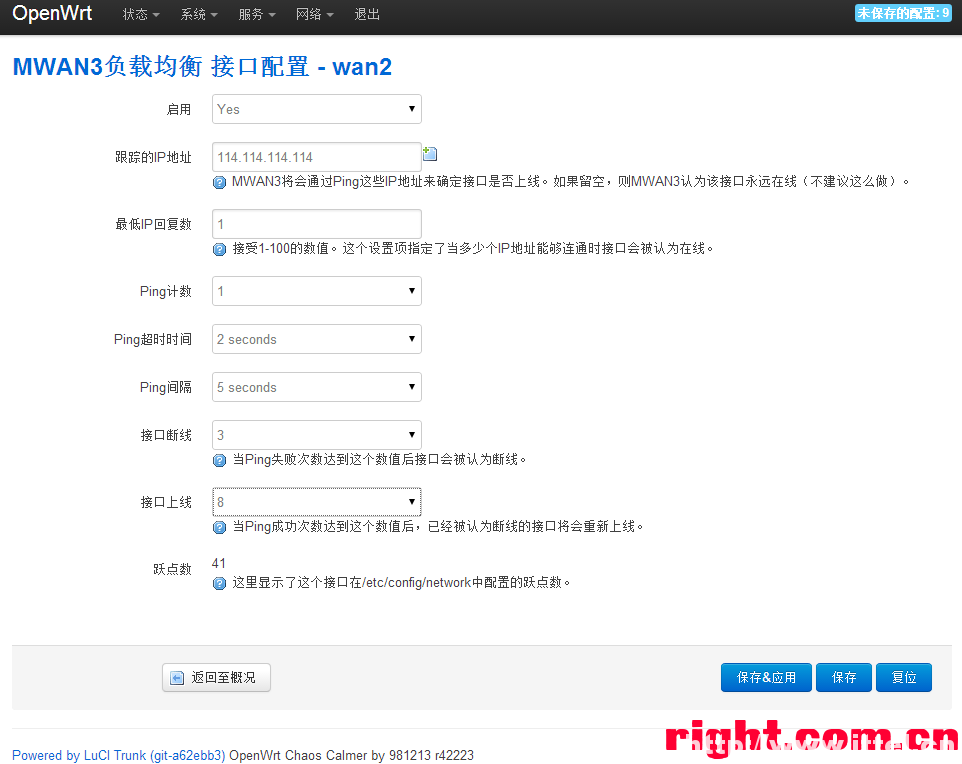Viewport: 962px width, 764px height.
Task: Click help icon beside 跃点数 description
Action: 219,583
